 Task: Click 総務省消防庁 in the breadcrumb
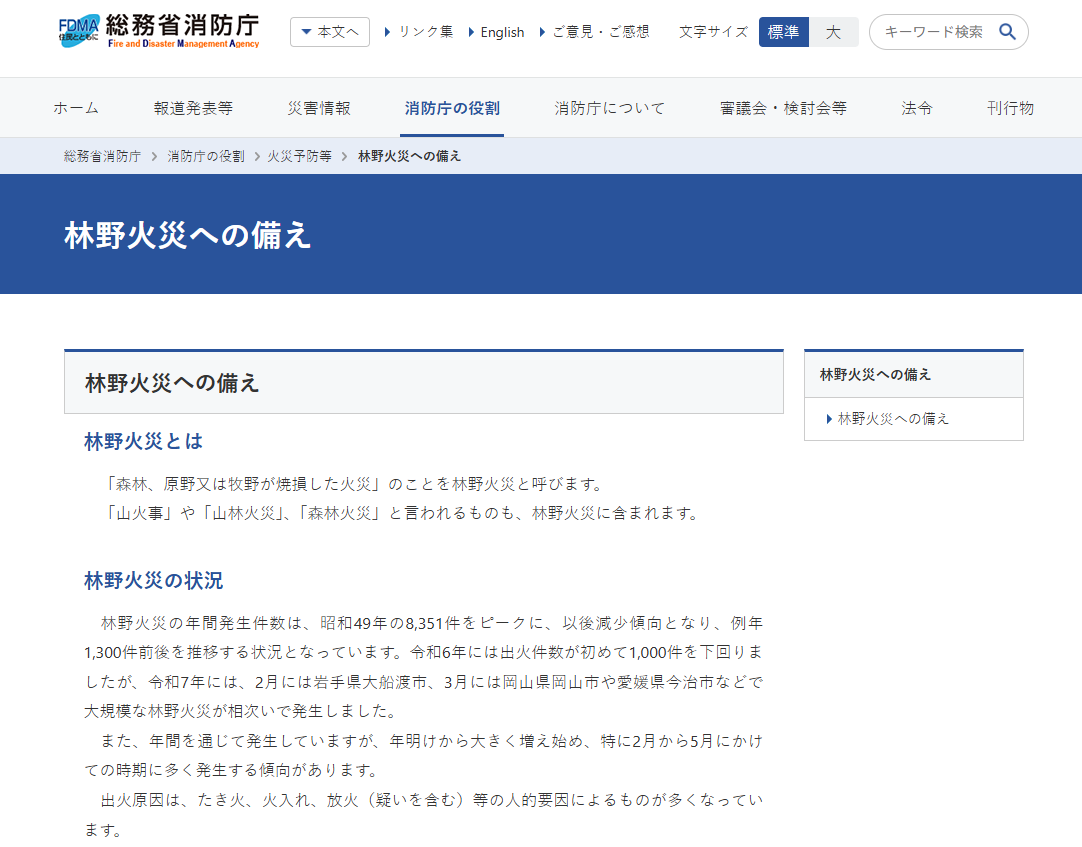pos(102,156)
